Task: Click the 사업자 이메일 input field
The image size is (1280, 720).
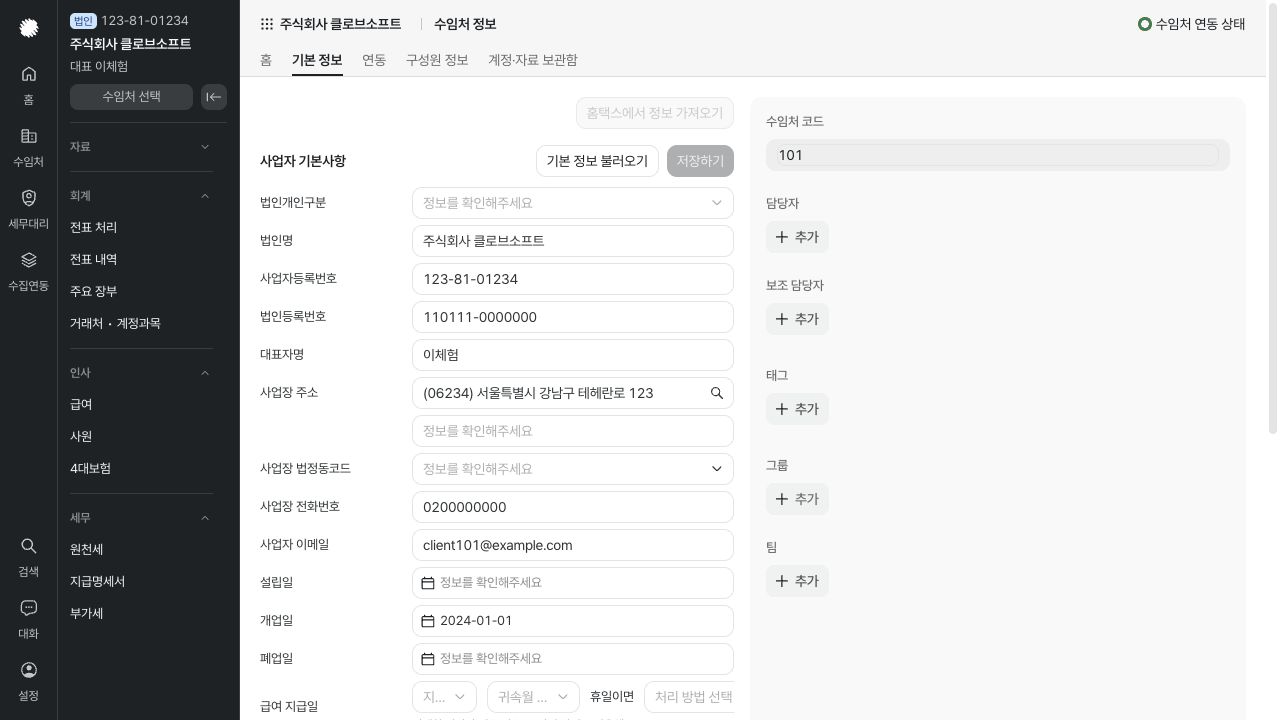Action: [x=573, y=545]
